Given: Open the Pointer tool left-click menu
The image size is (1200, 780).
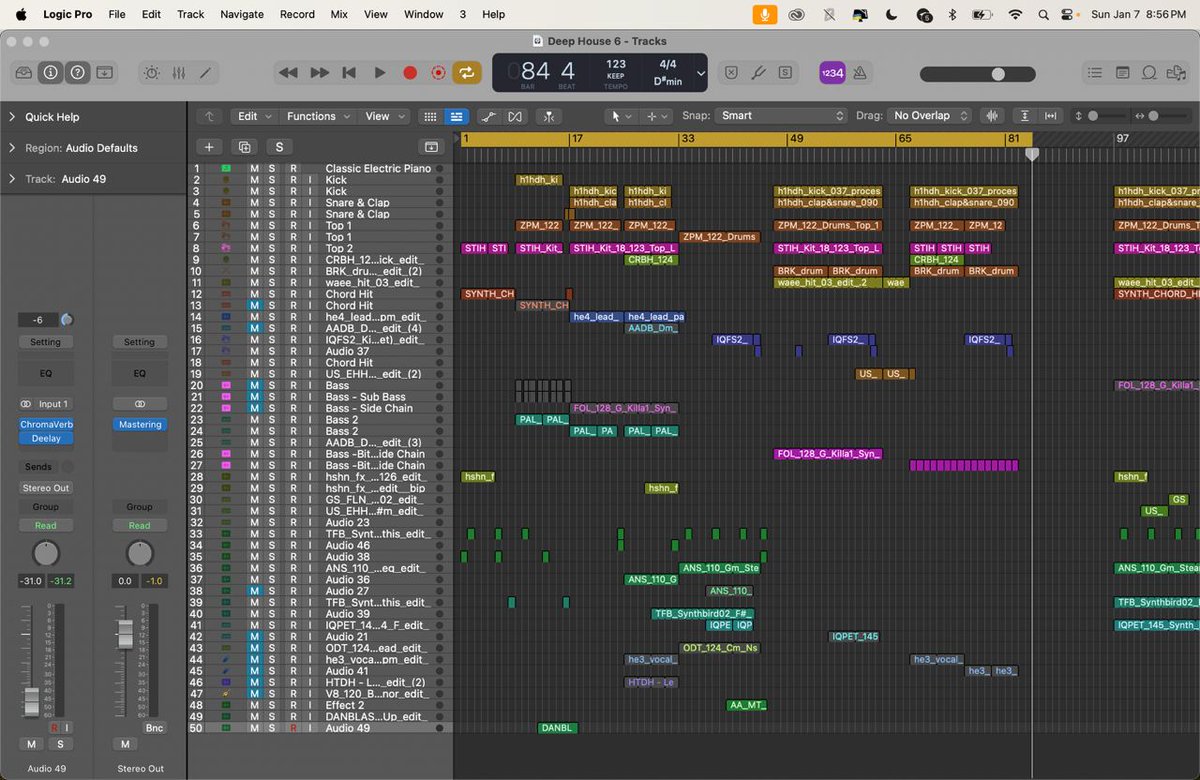Looking at the screenshot, I should [x=619, y=116].
